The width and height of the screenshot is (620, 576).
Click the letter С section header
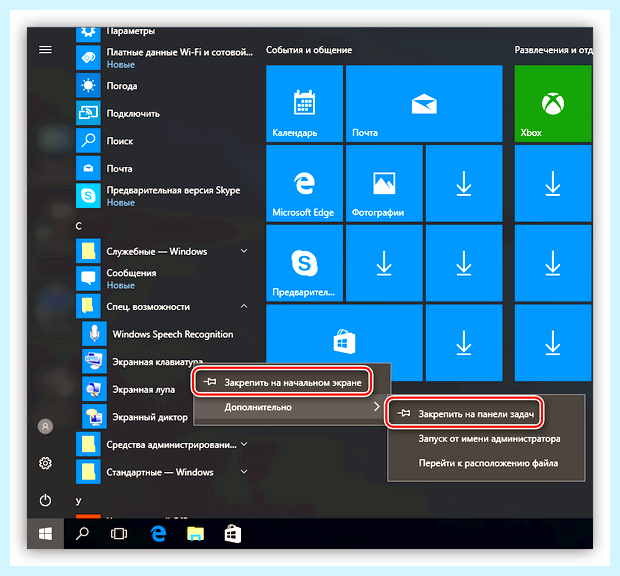pyautogui.click(x=78, y=226)
